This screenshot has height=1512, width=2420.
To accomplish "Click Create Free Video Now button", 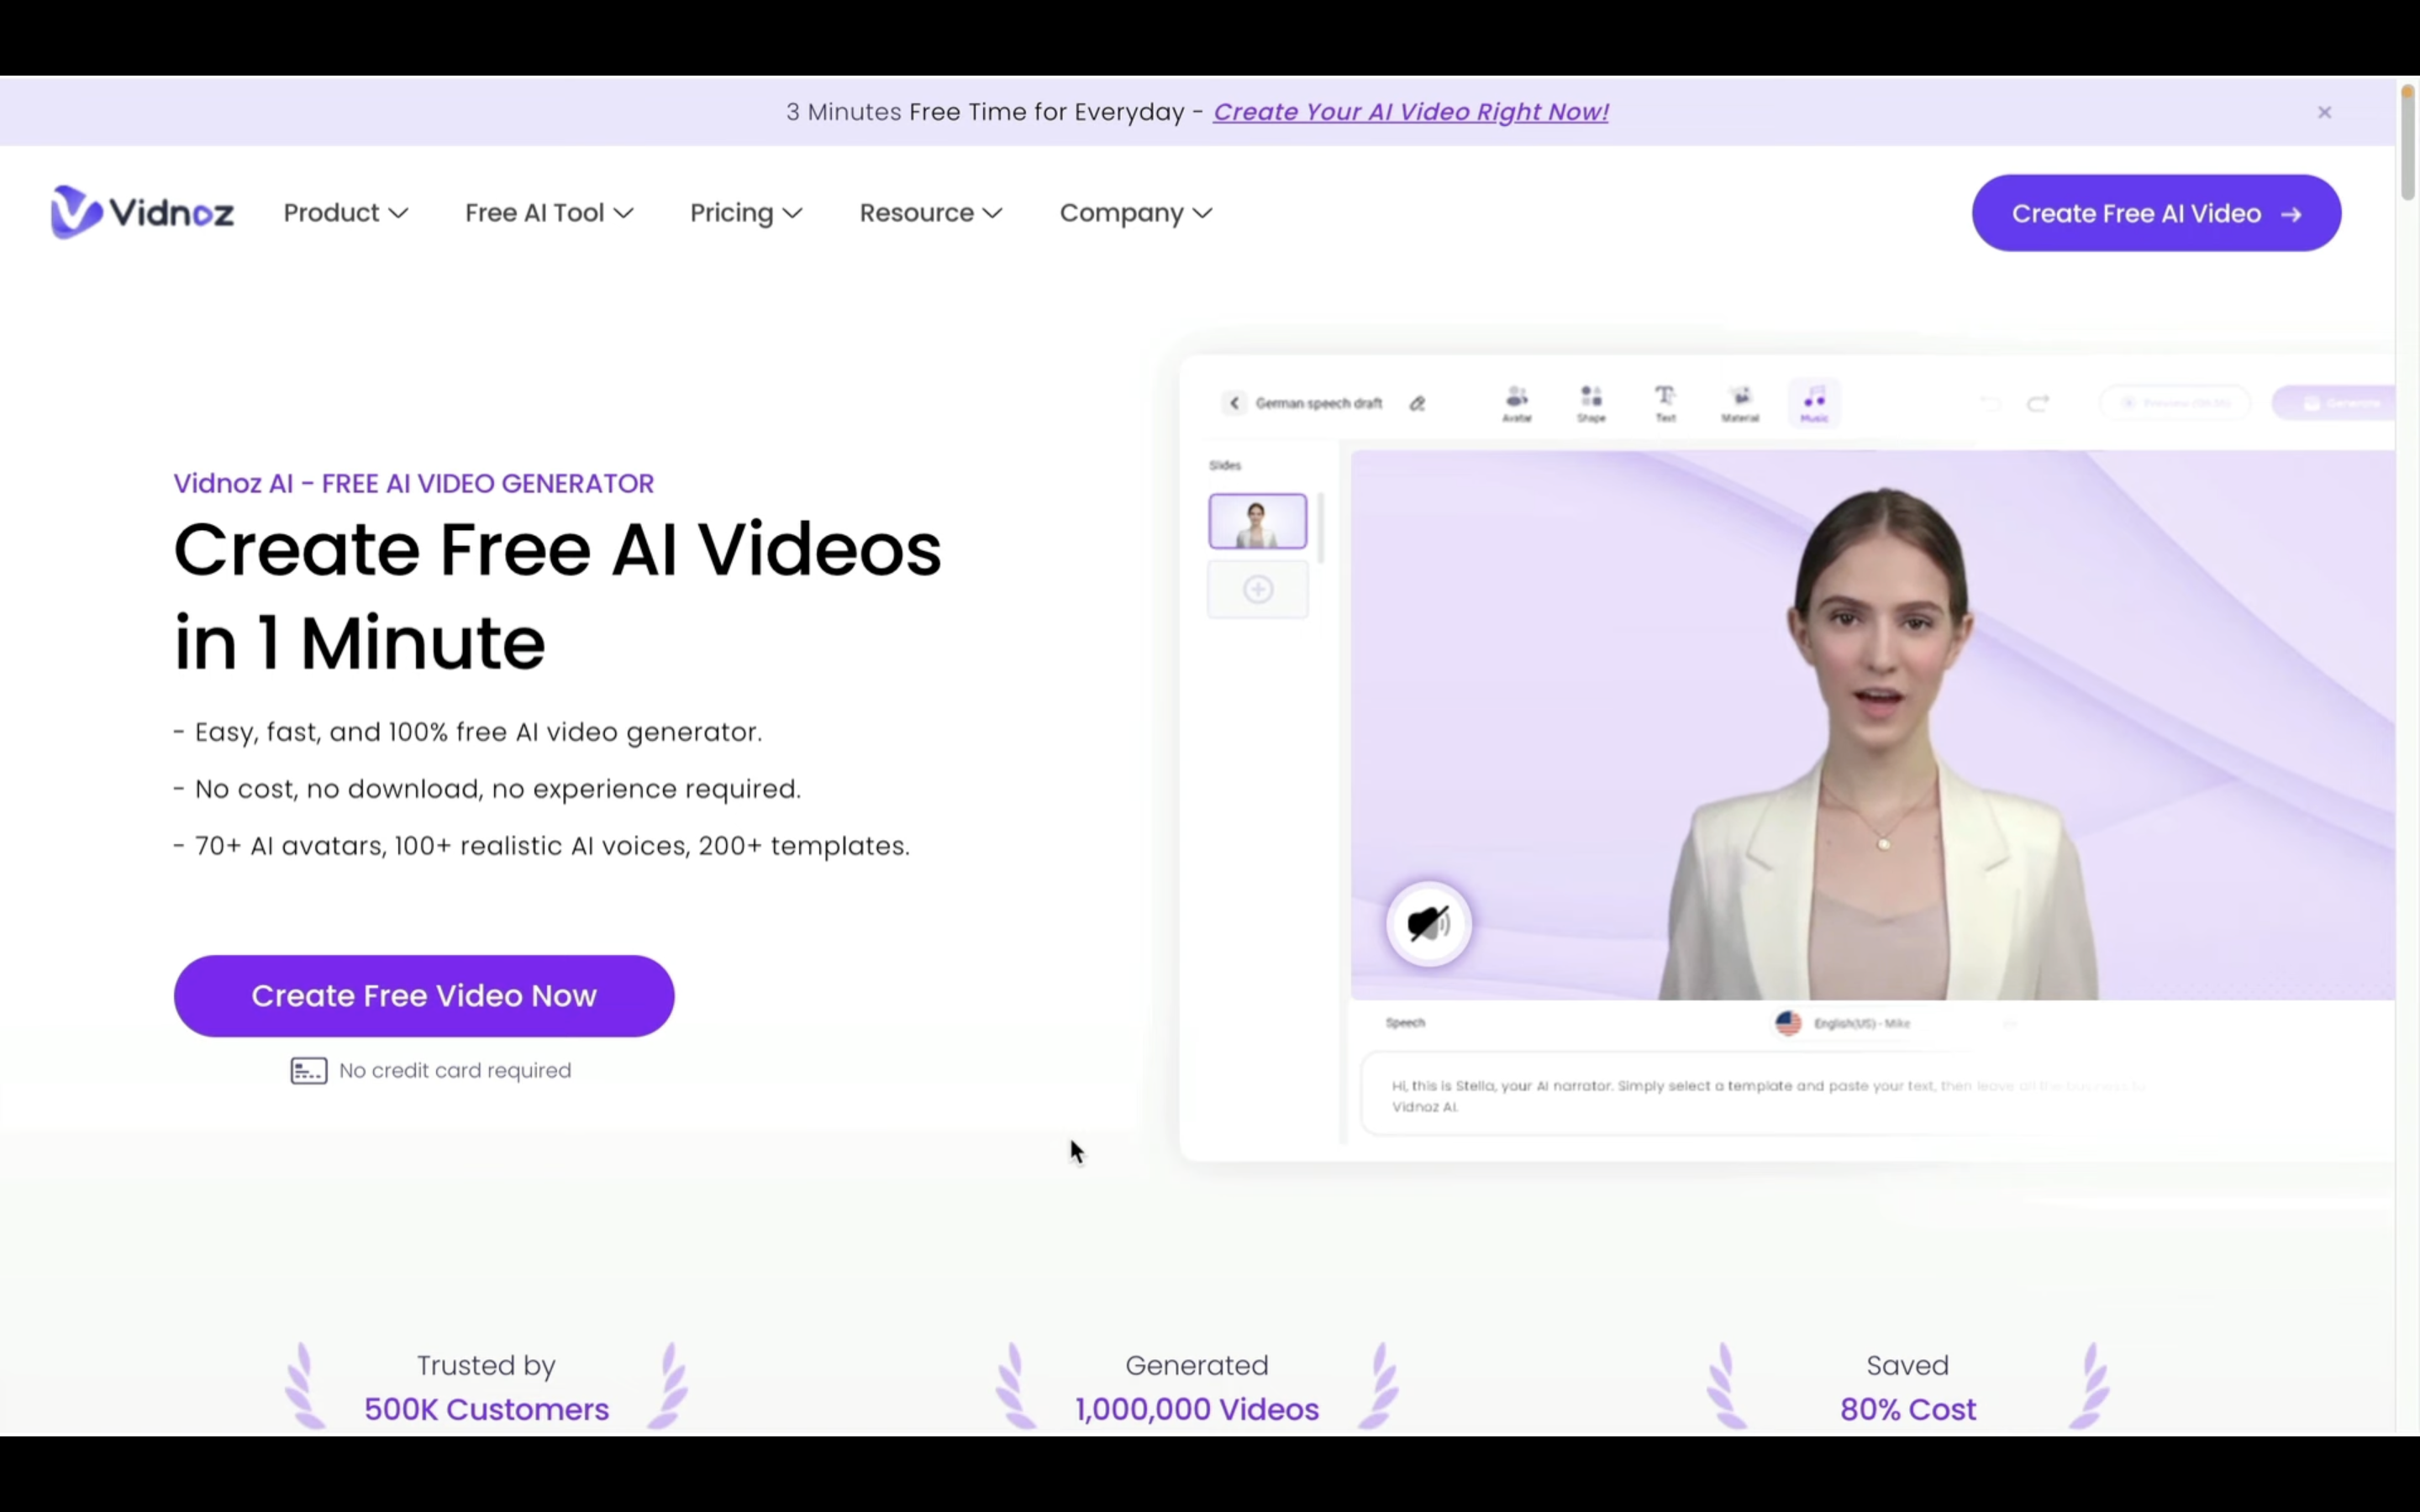I will pyautogui.click(x=424, y=995).
